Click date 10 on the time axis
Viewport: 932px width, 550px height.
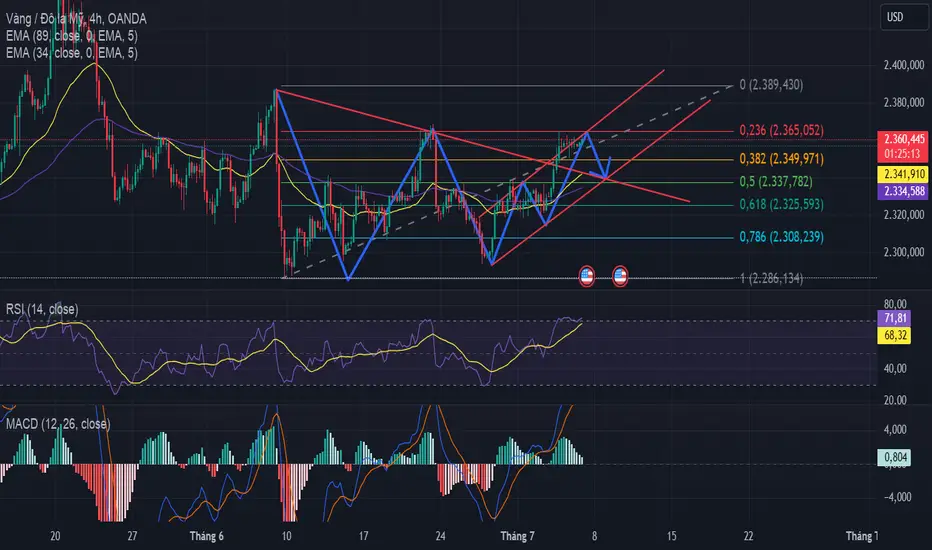[286, 536]
